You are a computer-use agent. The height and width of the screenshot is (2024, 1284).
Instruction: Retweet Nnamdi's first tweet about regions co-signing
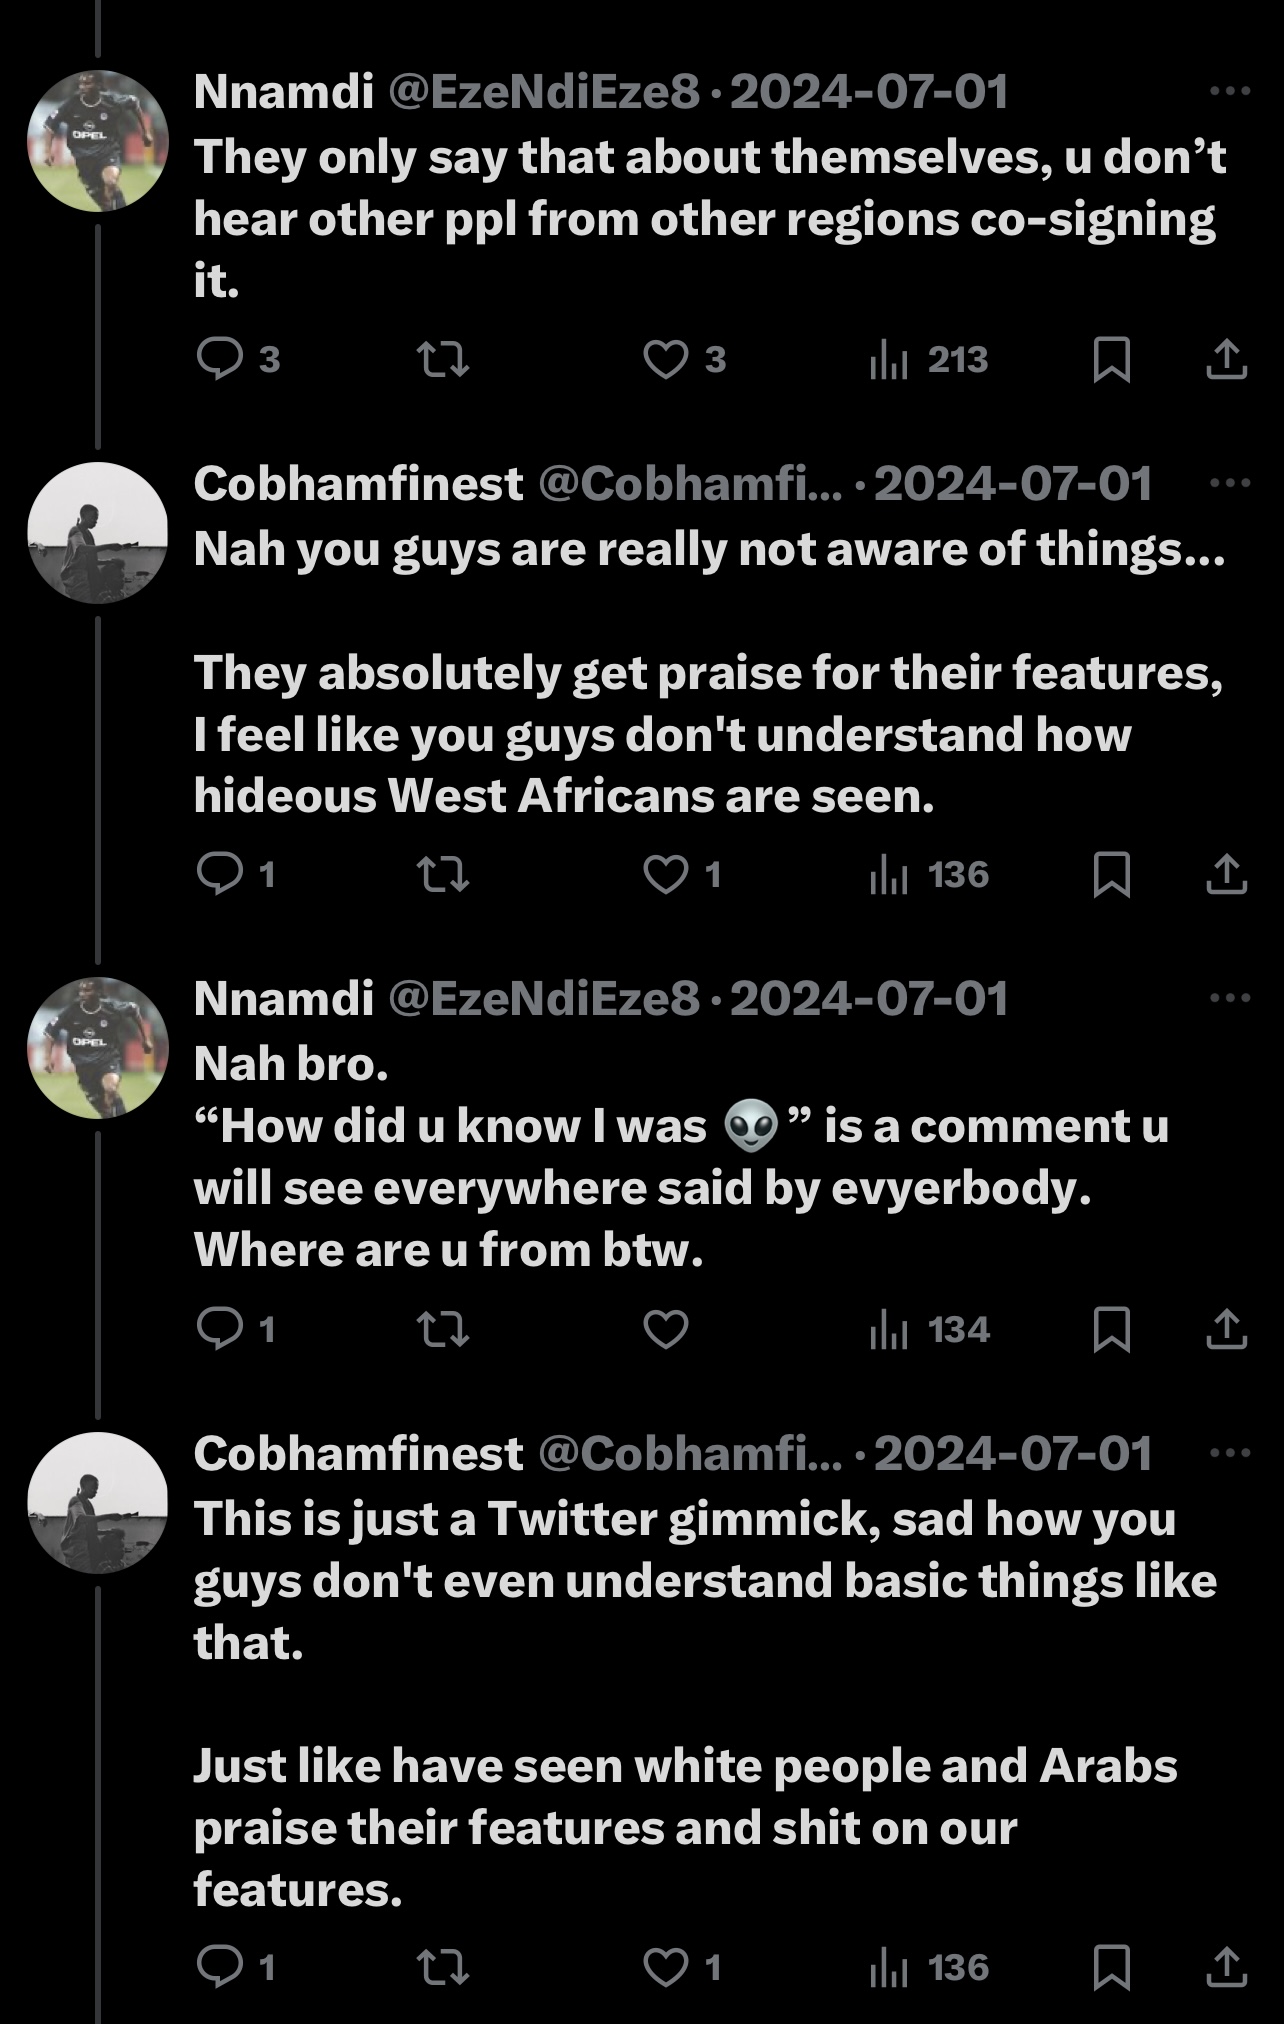pos(442,359)
